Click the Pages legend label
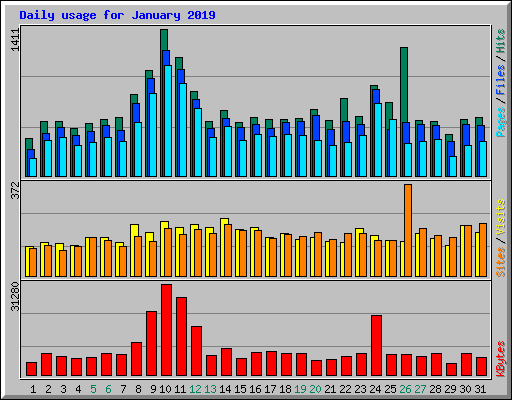Image resolution: width=512 pixels, height=400 pixels. tap(501, 122)
